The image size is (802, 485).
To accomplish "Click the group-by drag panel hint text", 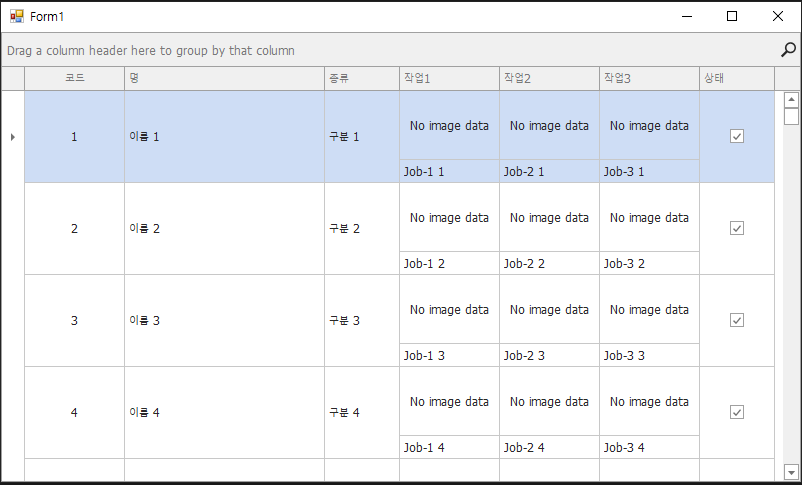I will pos(151,51).
